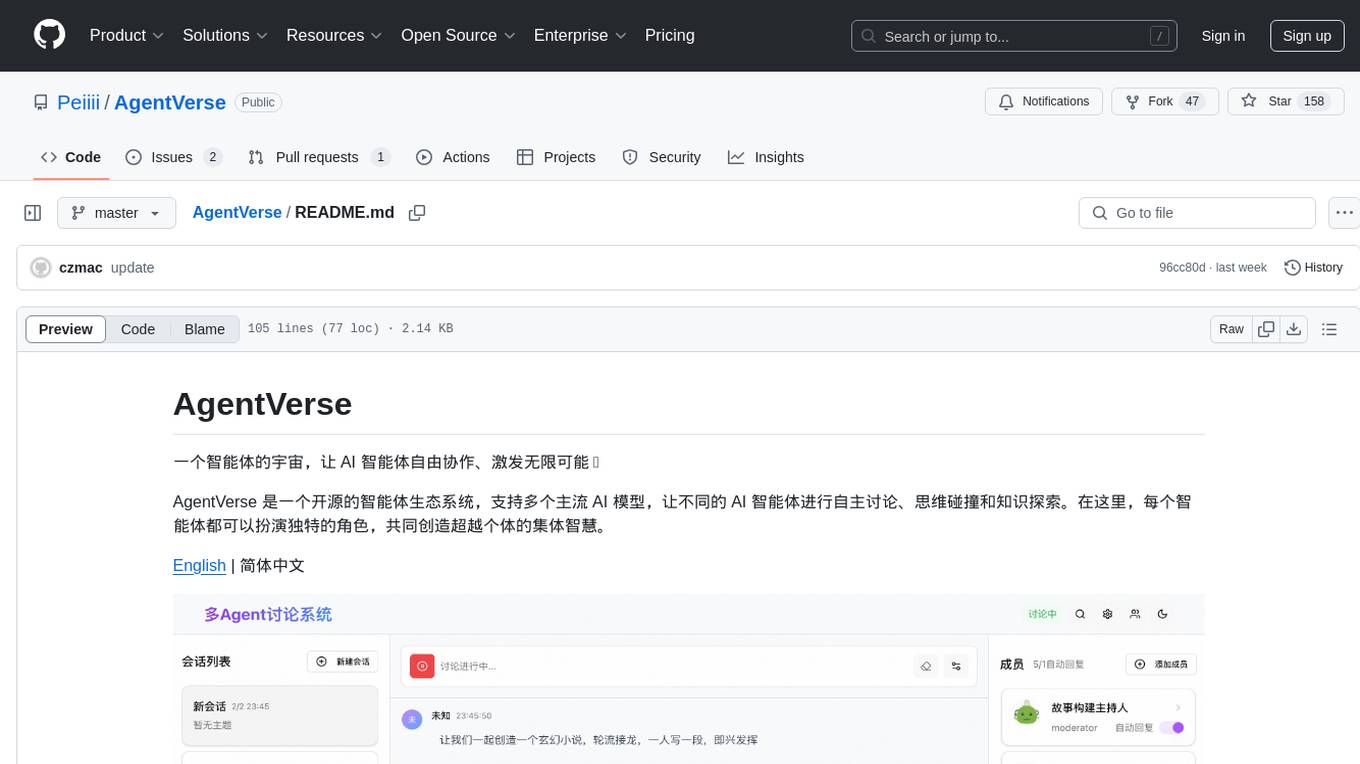The image size is (1360, 764).
Task: Click the Sign up button
Action: tap(1307, 36)
